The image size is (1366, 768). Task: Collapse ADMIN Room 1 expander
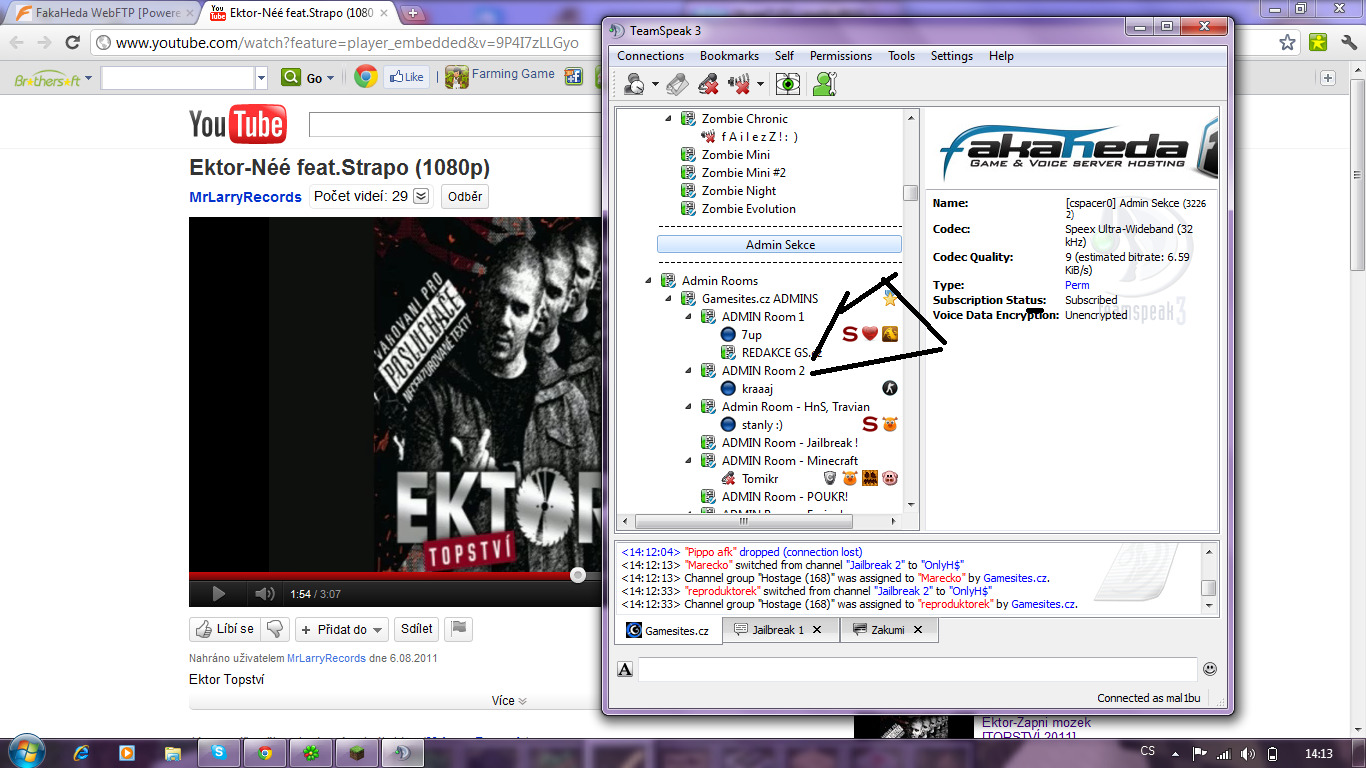tap(688, 317)
